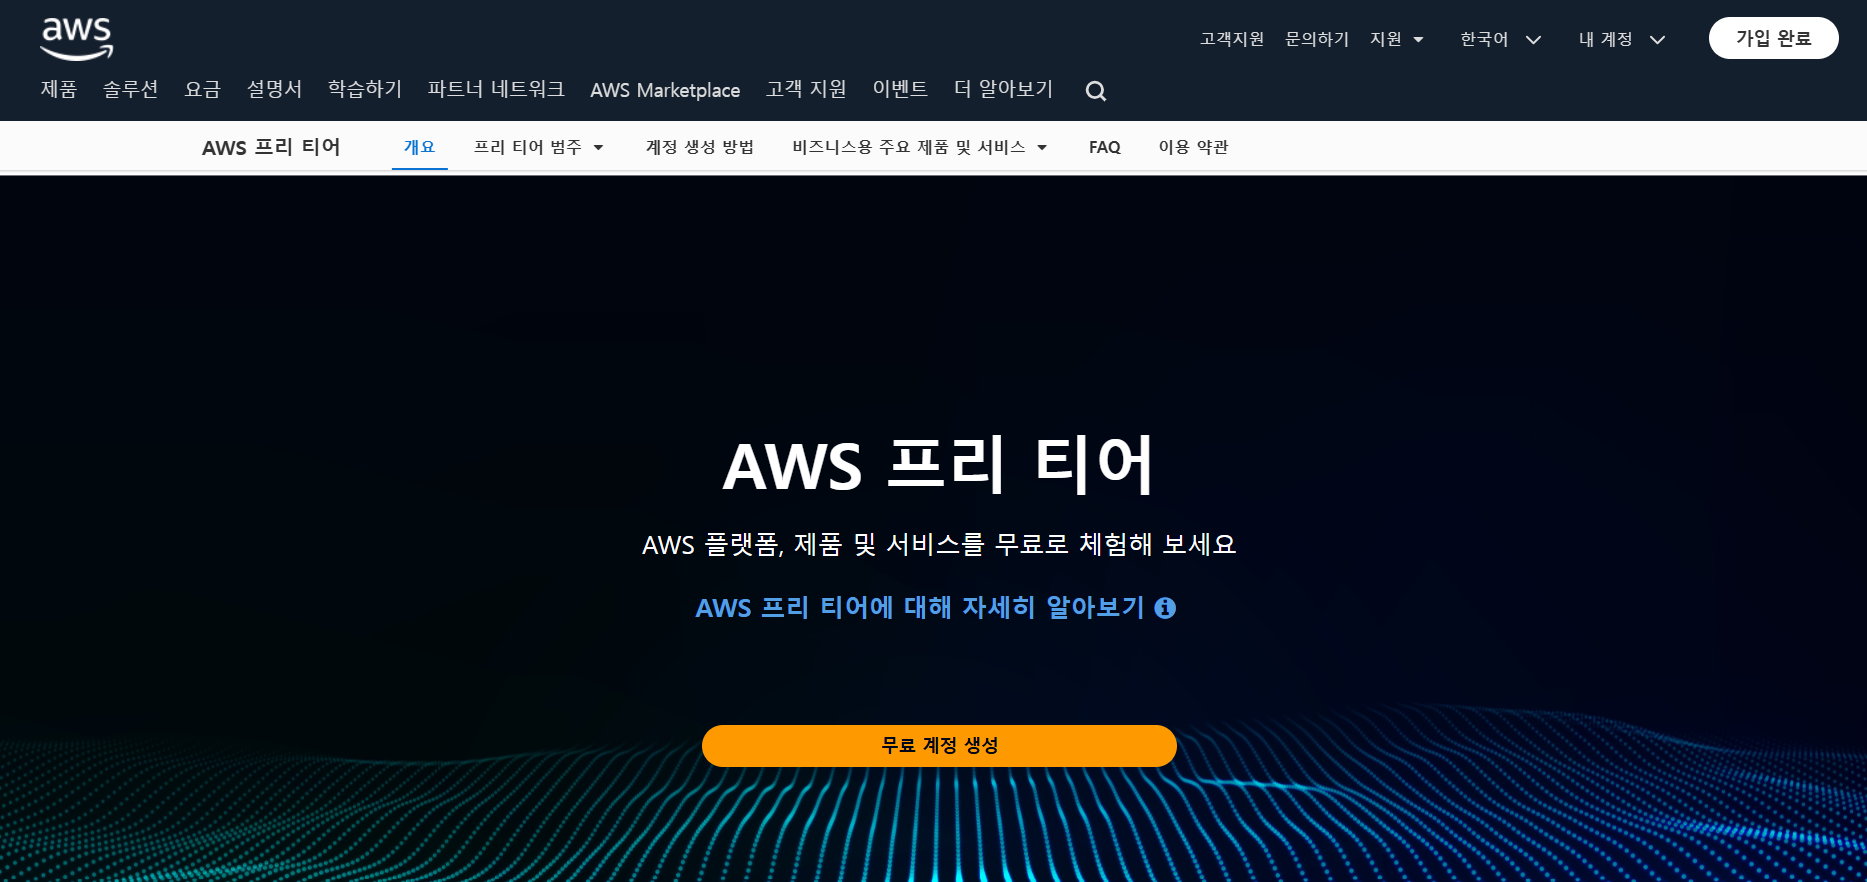Viewport: 1867px width, 882px height.
Task: Select the 개요 tab
Action: pyautogui.click(x=419, y=147)
